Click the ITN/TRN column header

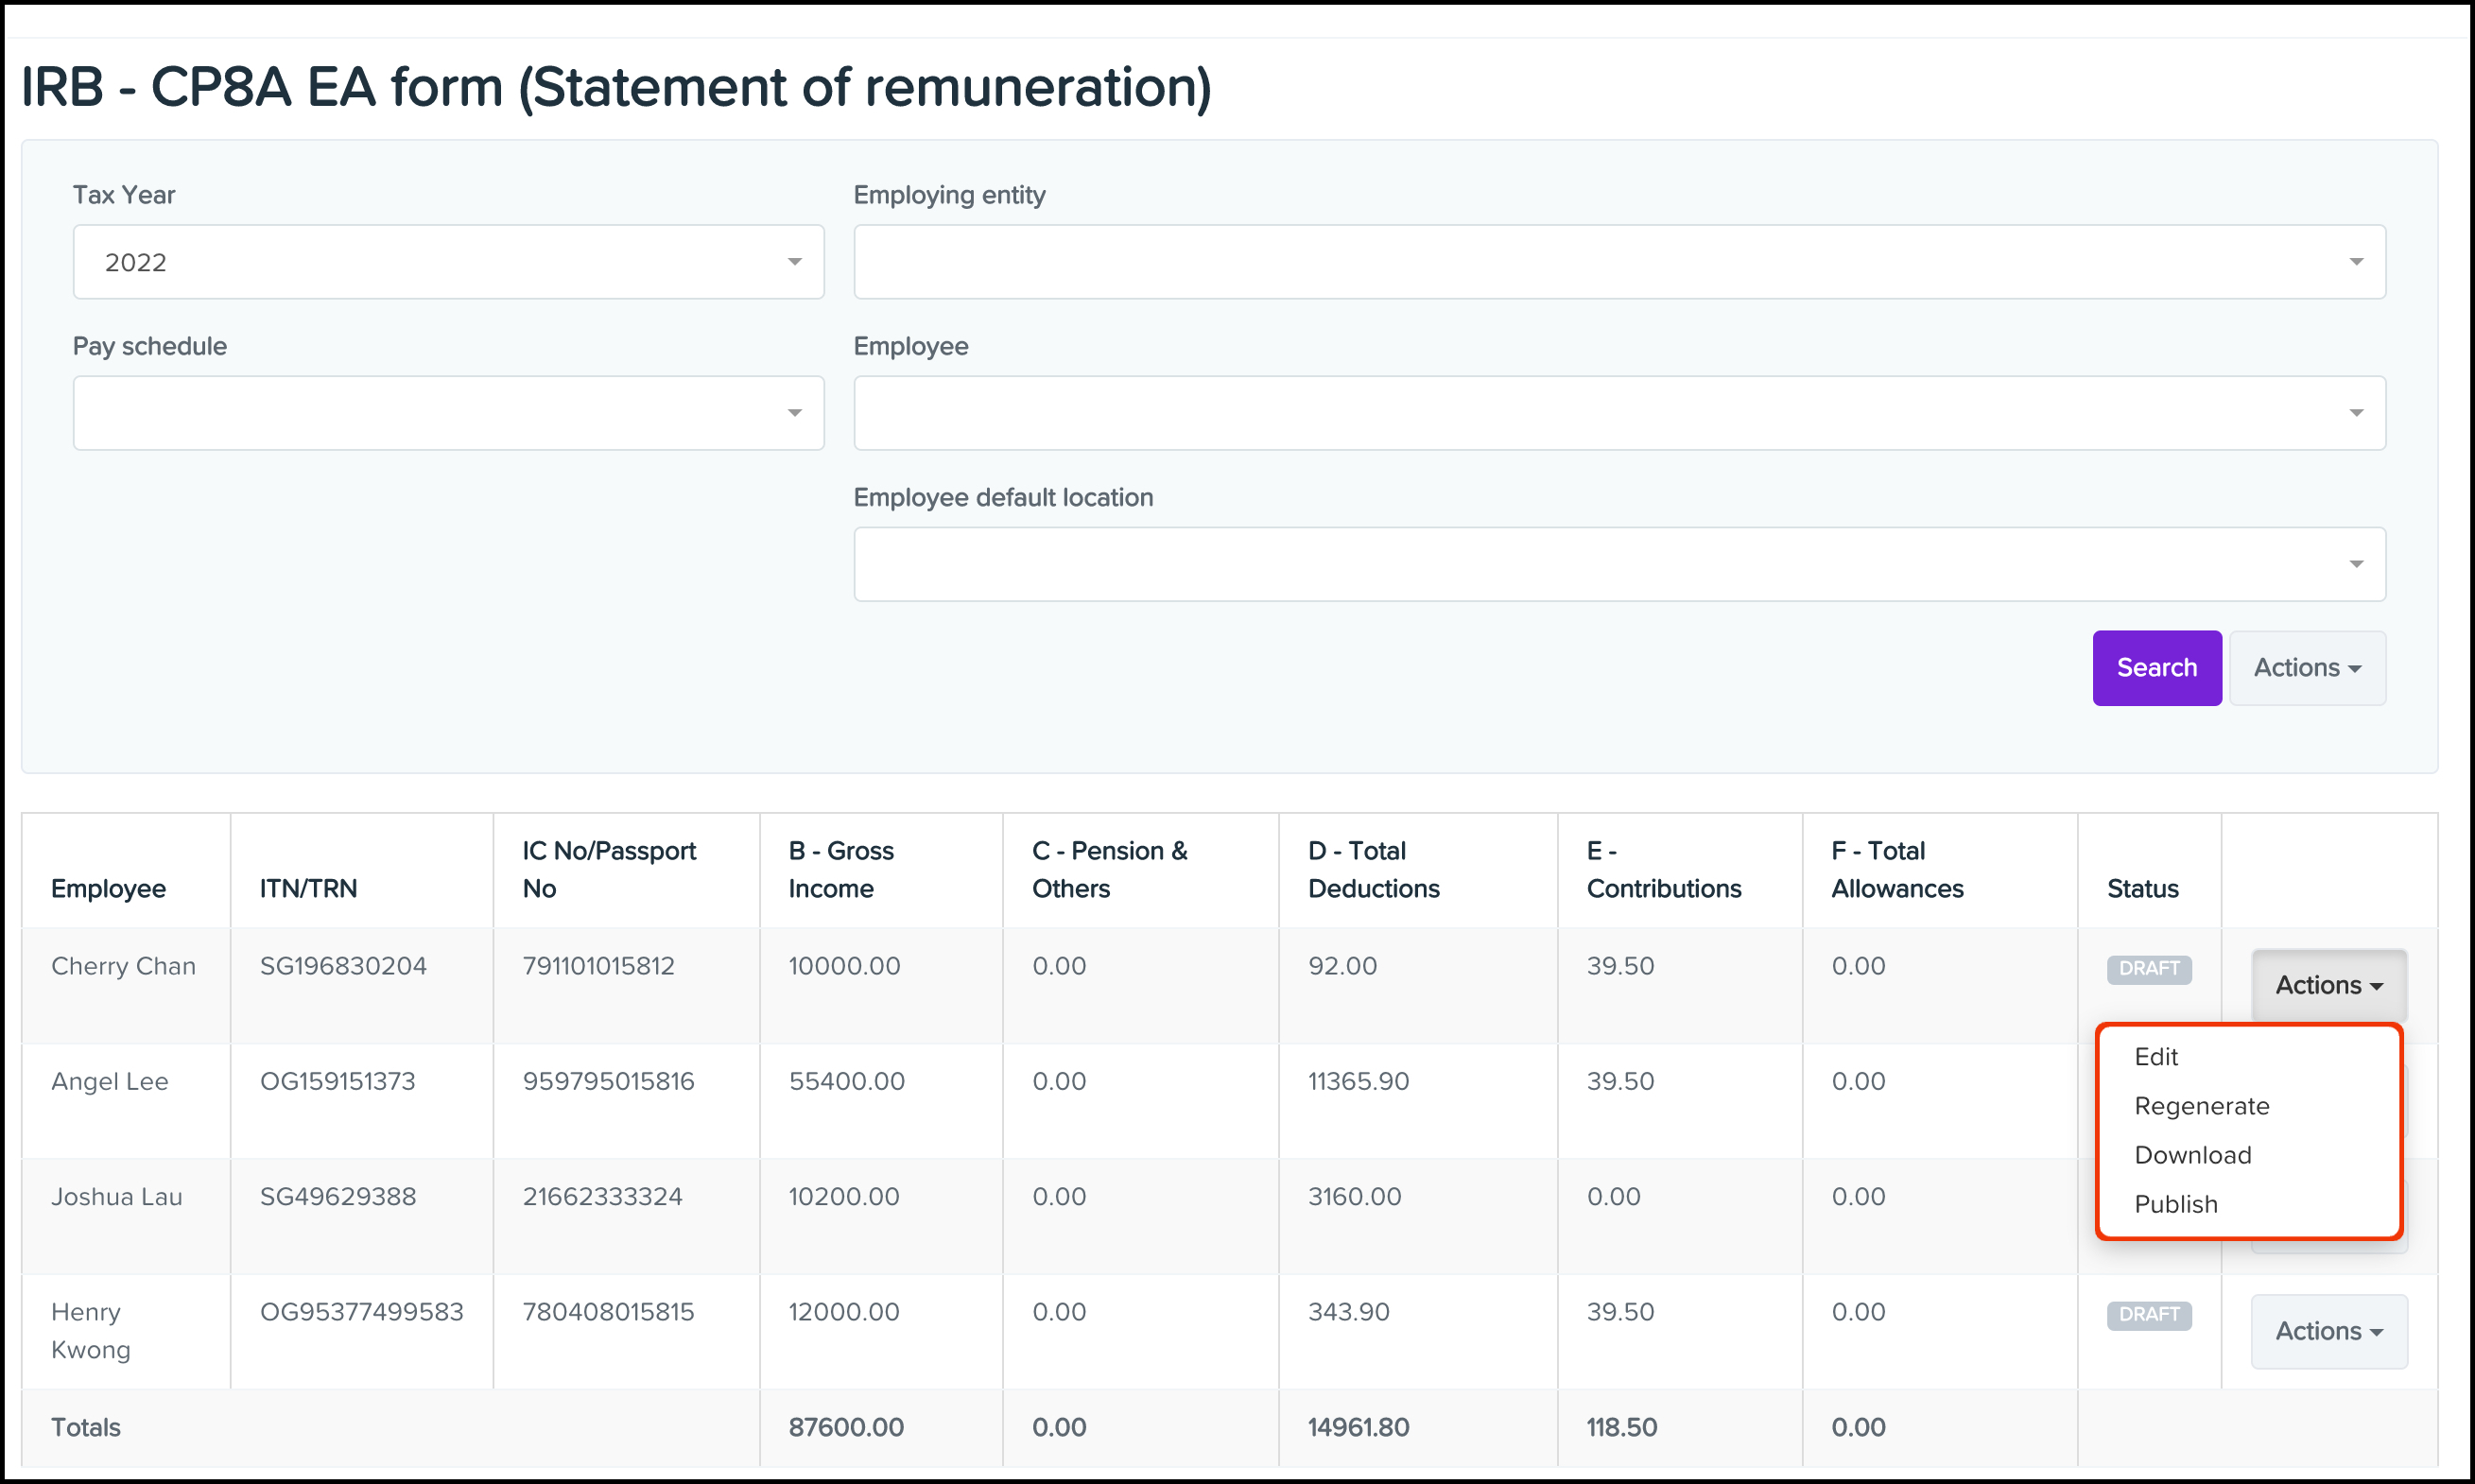pos(307,888)
